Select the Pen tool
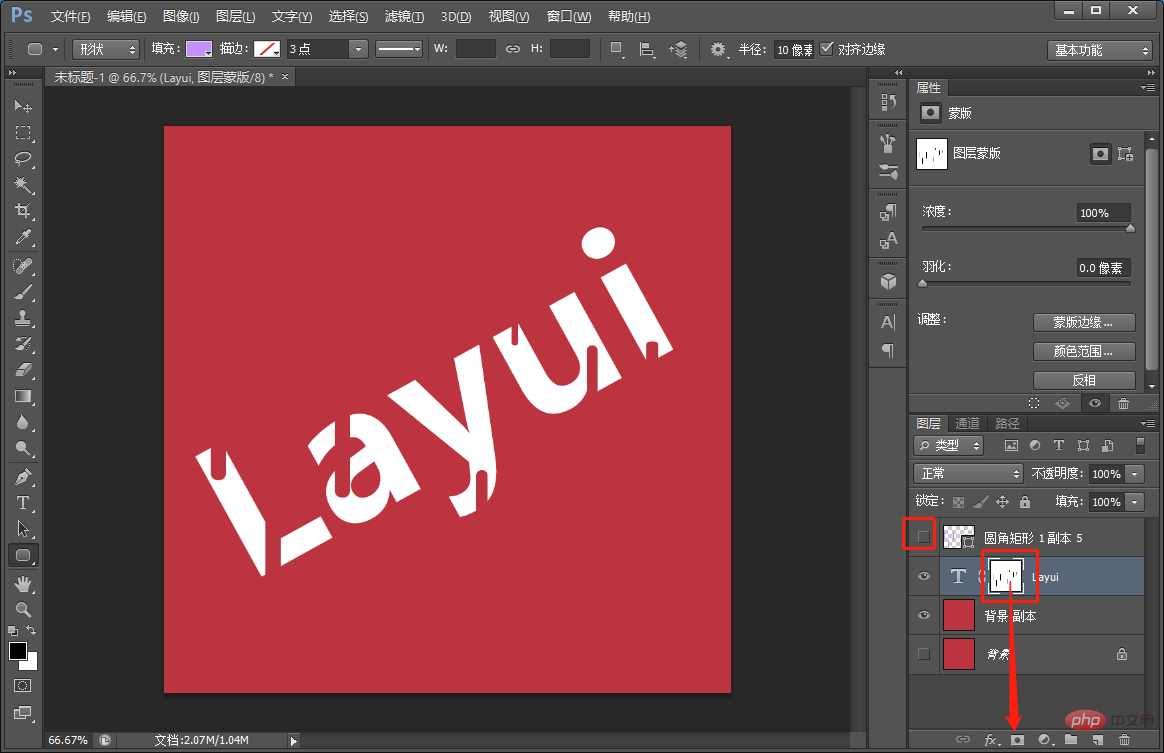Screen dimensions: 1164x753 (23, 477)
